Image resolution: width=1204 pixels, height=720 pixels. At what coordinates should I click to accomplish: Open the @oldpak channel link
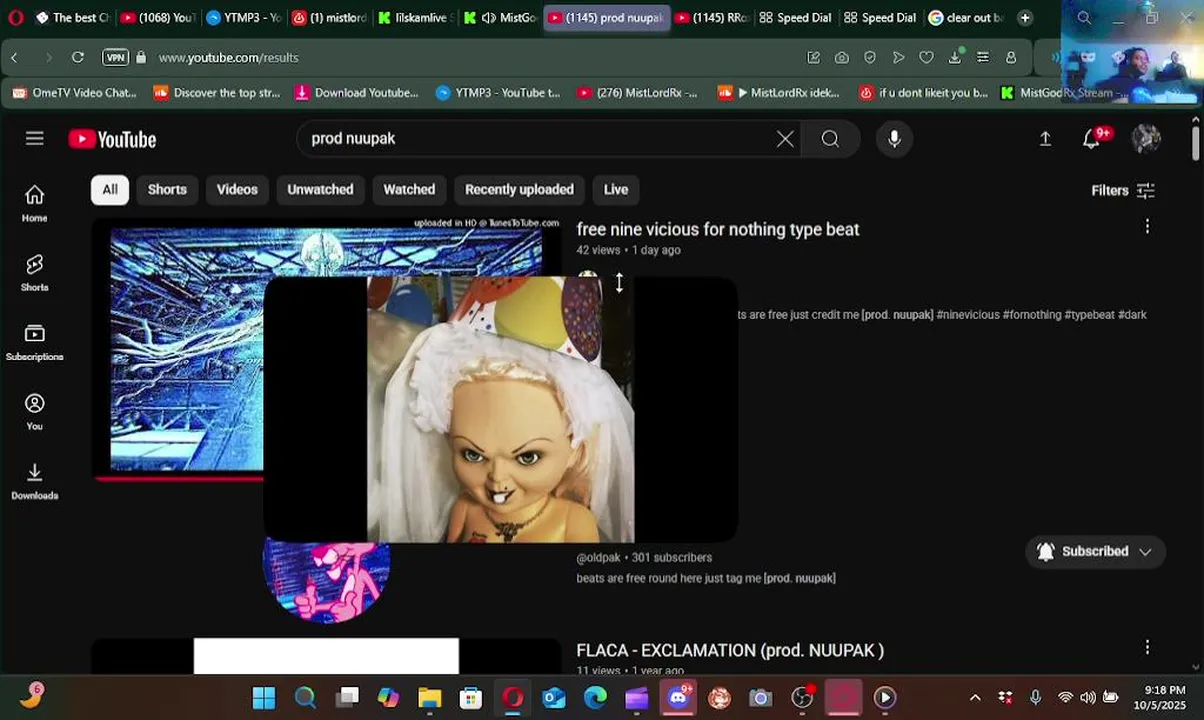(598, 557)
